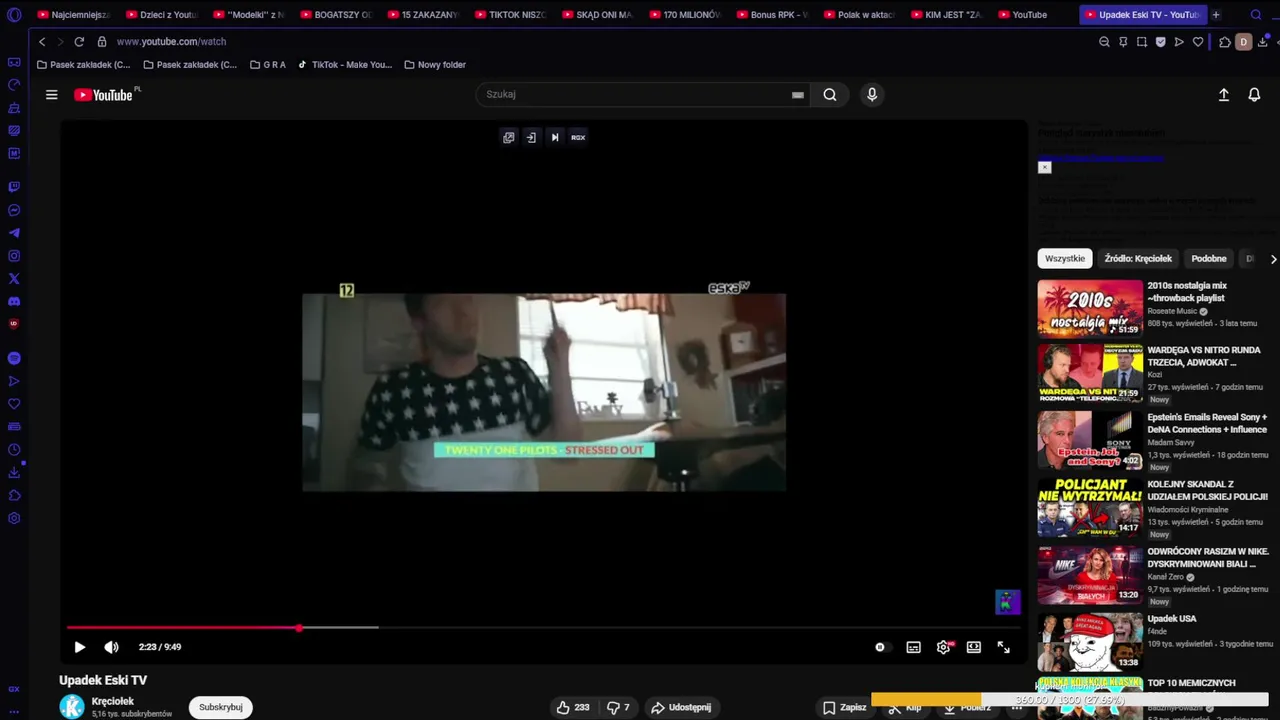Open browser downloads icon
Image resolution: width=1280 pixels, height=720 pixels.
pyautogui.click(x=1264, y=42)
